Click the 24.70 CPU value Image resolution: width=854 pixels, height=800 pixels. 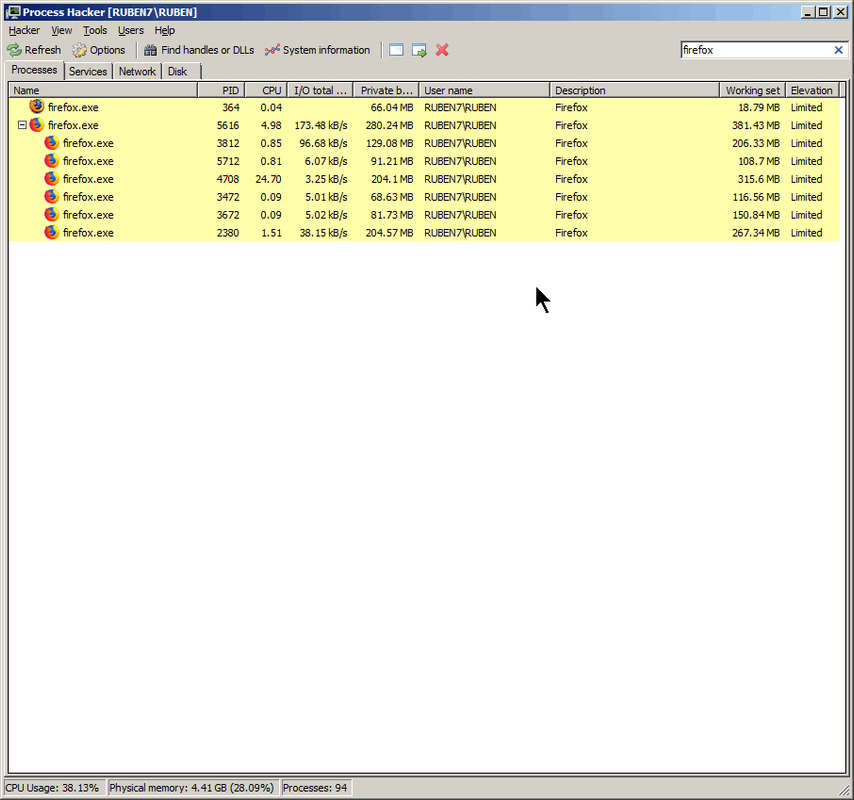(269, 179)
